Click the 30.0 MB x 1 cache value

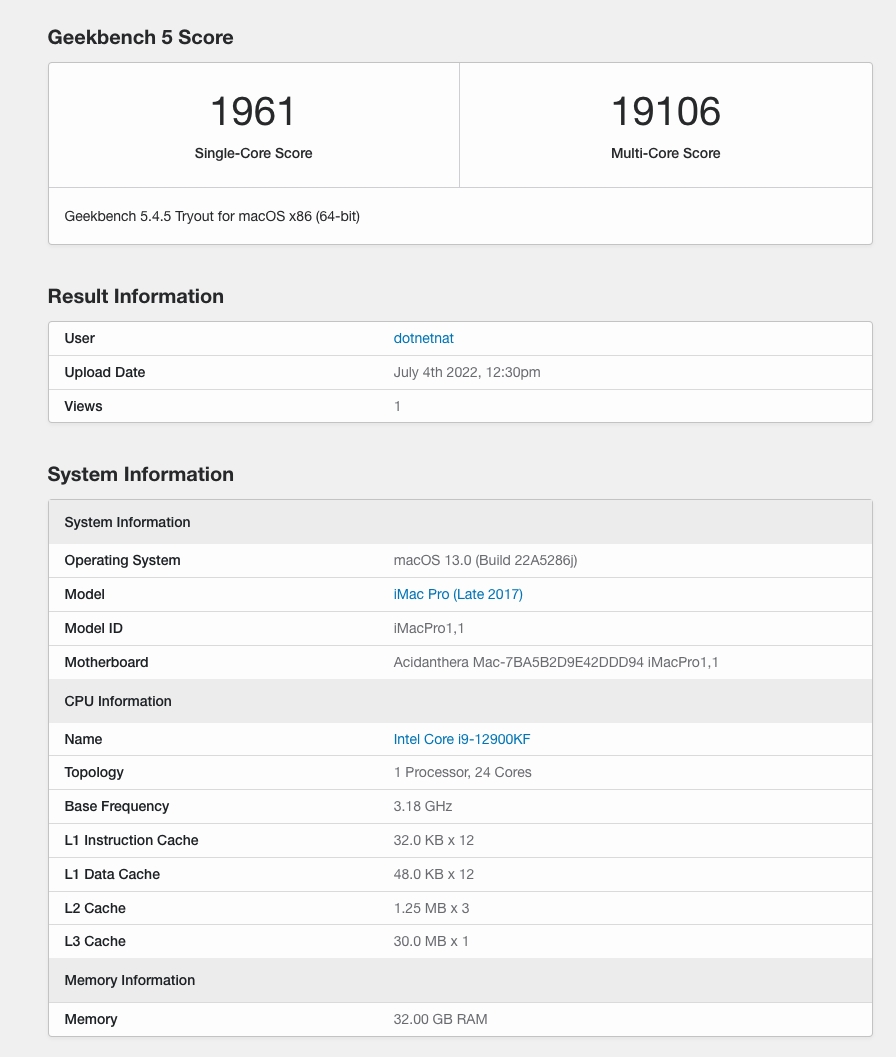click(x=431, y=942)
